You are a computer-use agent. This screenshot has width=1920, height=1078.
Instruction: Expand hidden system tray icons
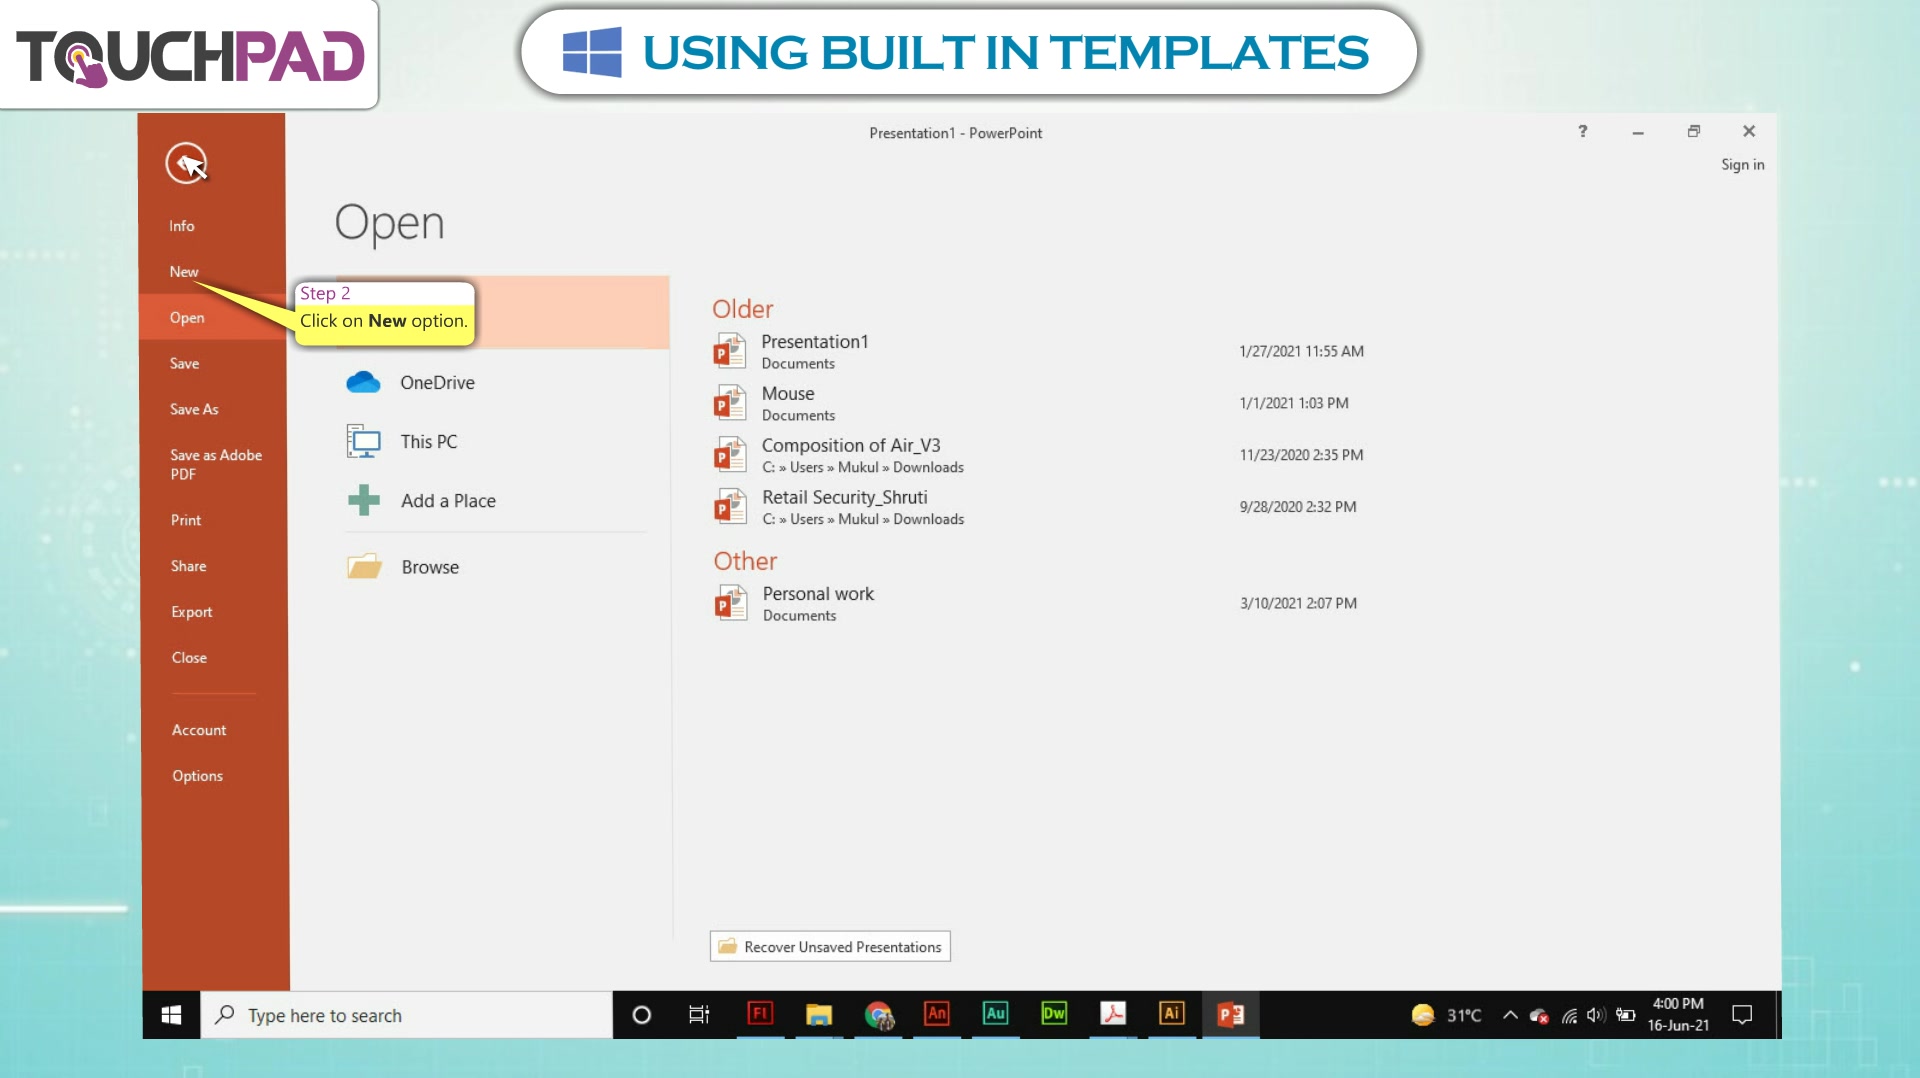tap(1510, 1015)
